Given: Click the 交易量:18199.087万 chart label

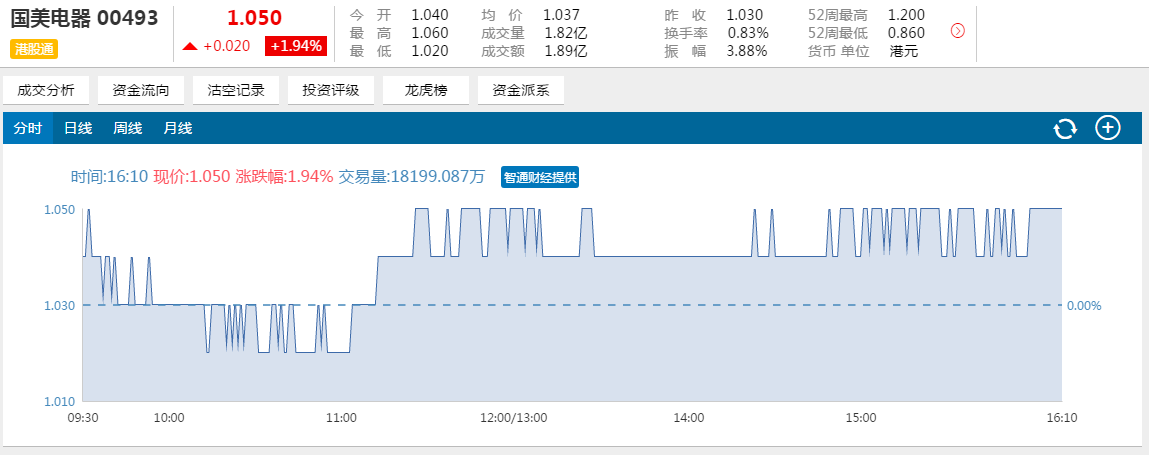Looking at the screenshot, I should pos(412,177).
